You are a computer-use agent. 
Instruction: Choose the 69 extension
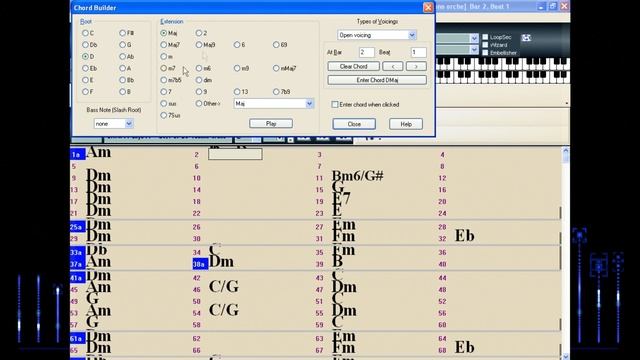pos(276,44)
